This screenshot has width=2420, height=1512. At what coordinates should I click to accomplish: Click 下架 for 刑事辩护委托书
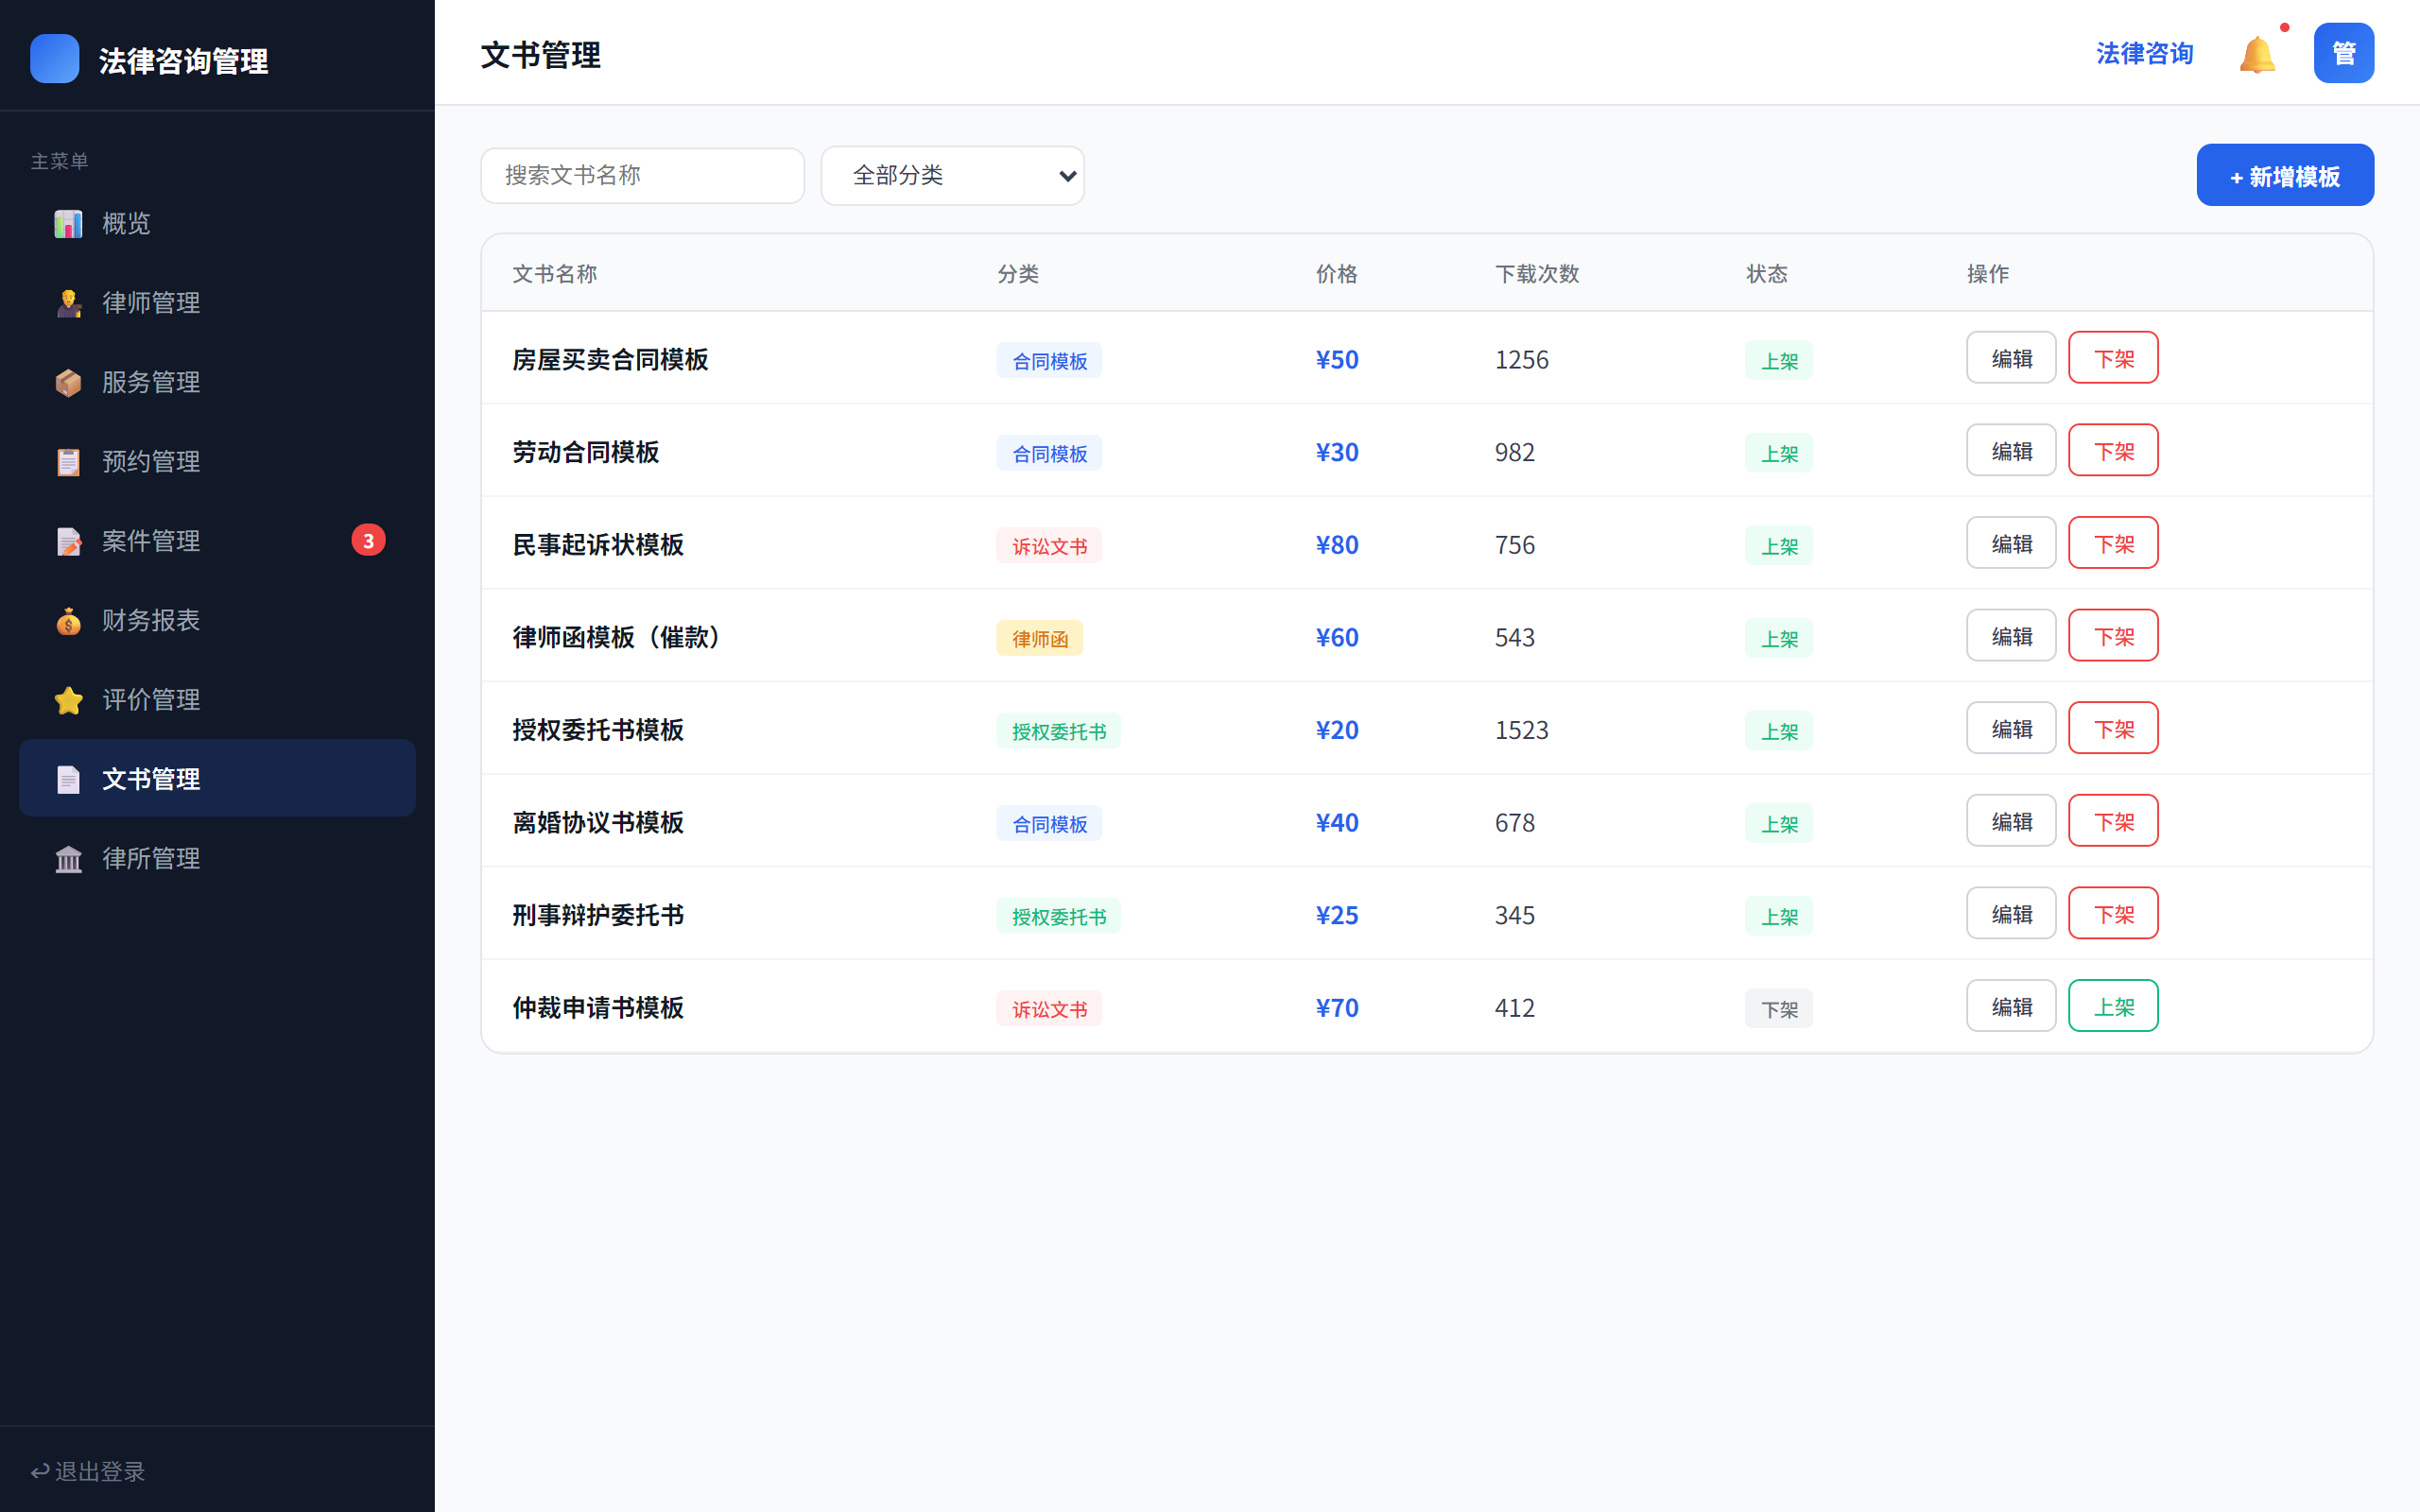point(2112,913)
